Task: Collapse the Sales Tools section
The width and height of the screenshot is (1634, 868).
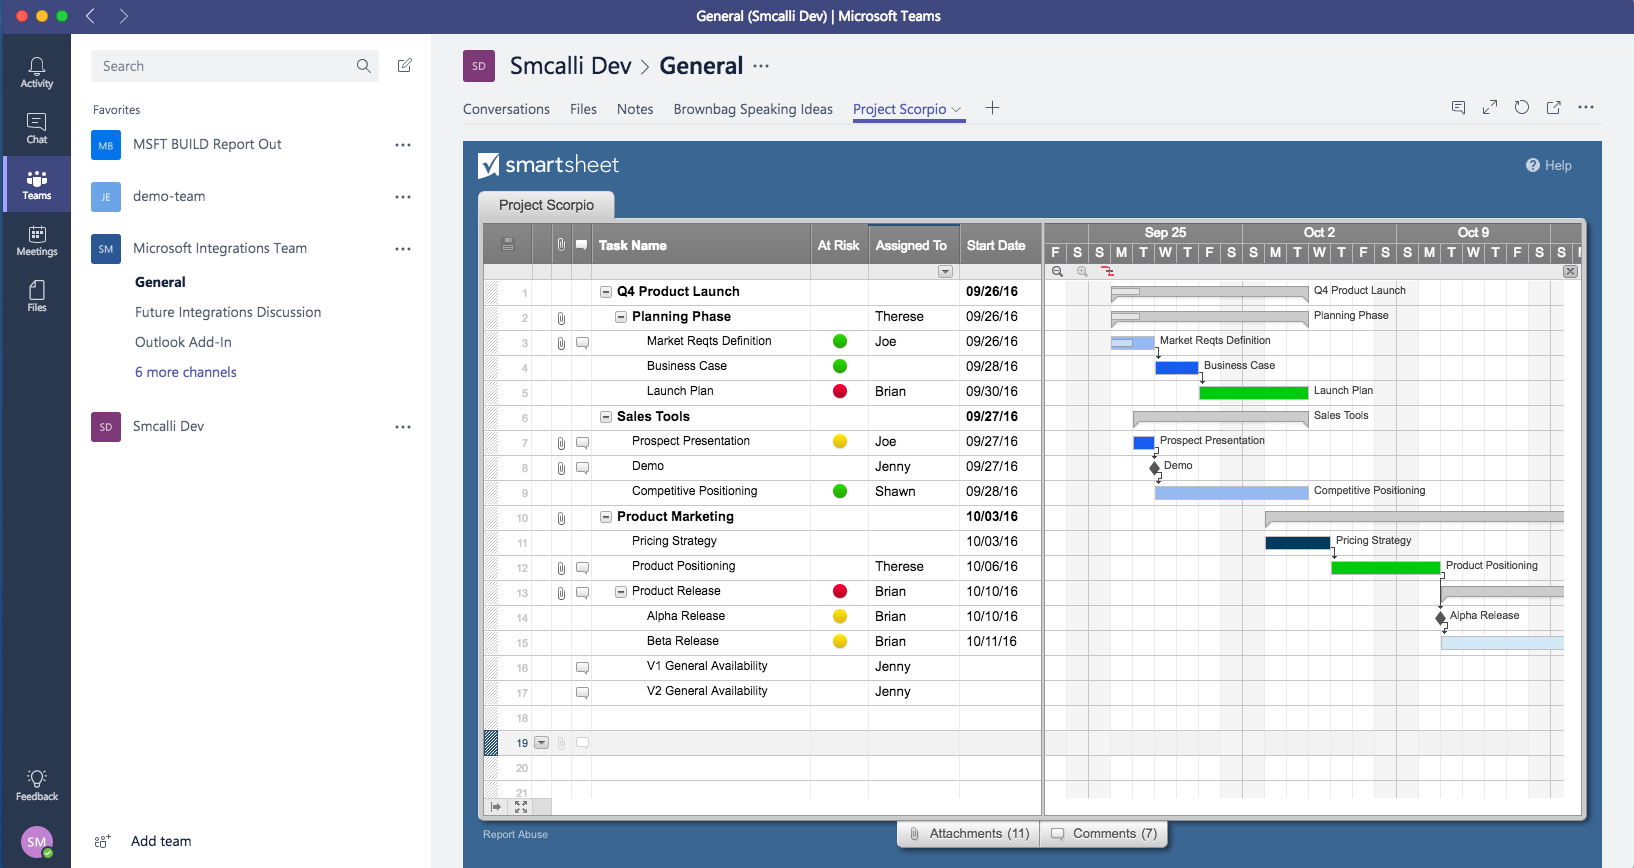Action: (x=606, y=417)
